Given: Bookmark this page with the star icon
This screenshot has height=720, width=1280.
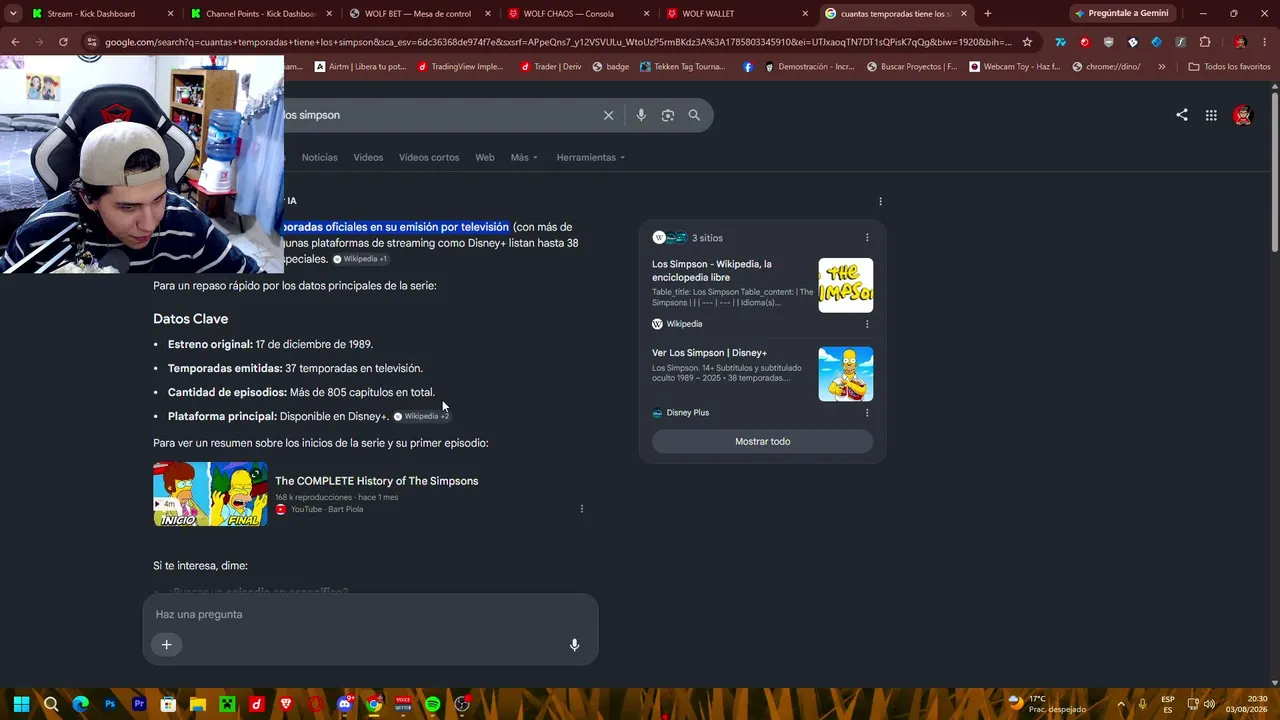Looking at the screenshot, I should coord(1027,42).
